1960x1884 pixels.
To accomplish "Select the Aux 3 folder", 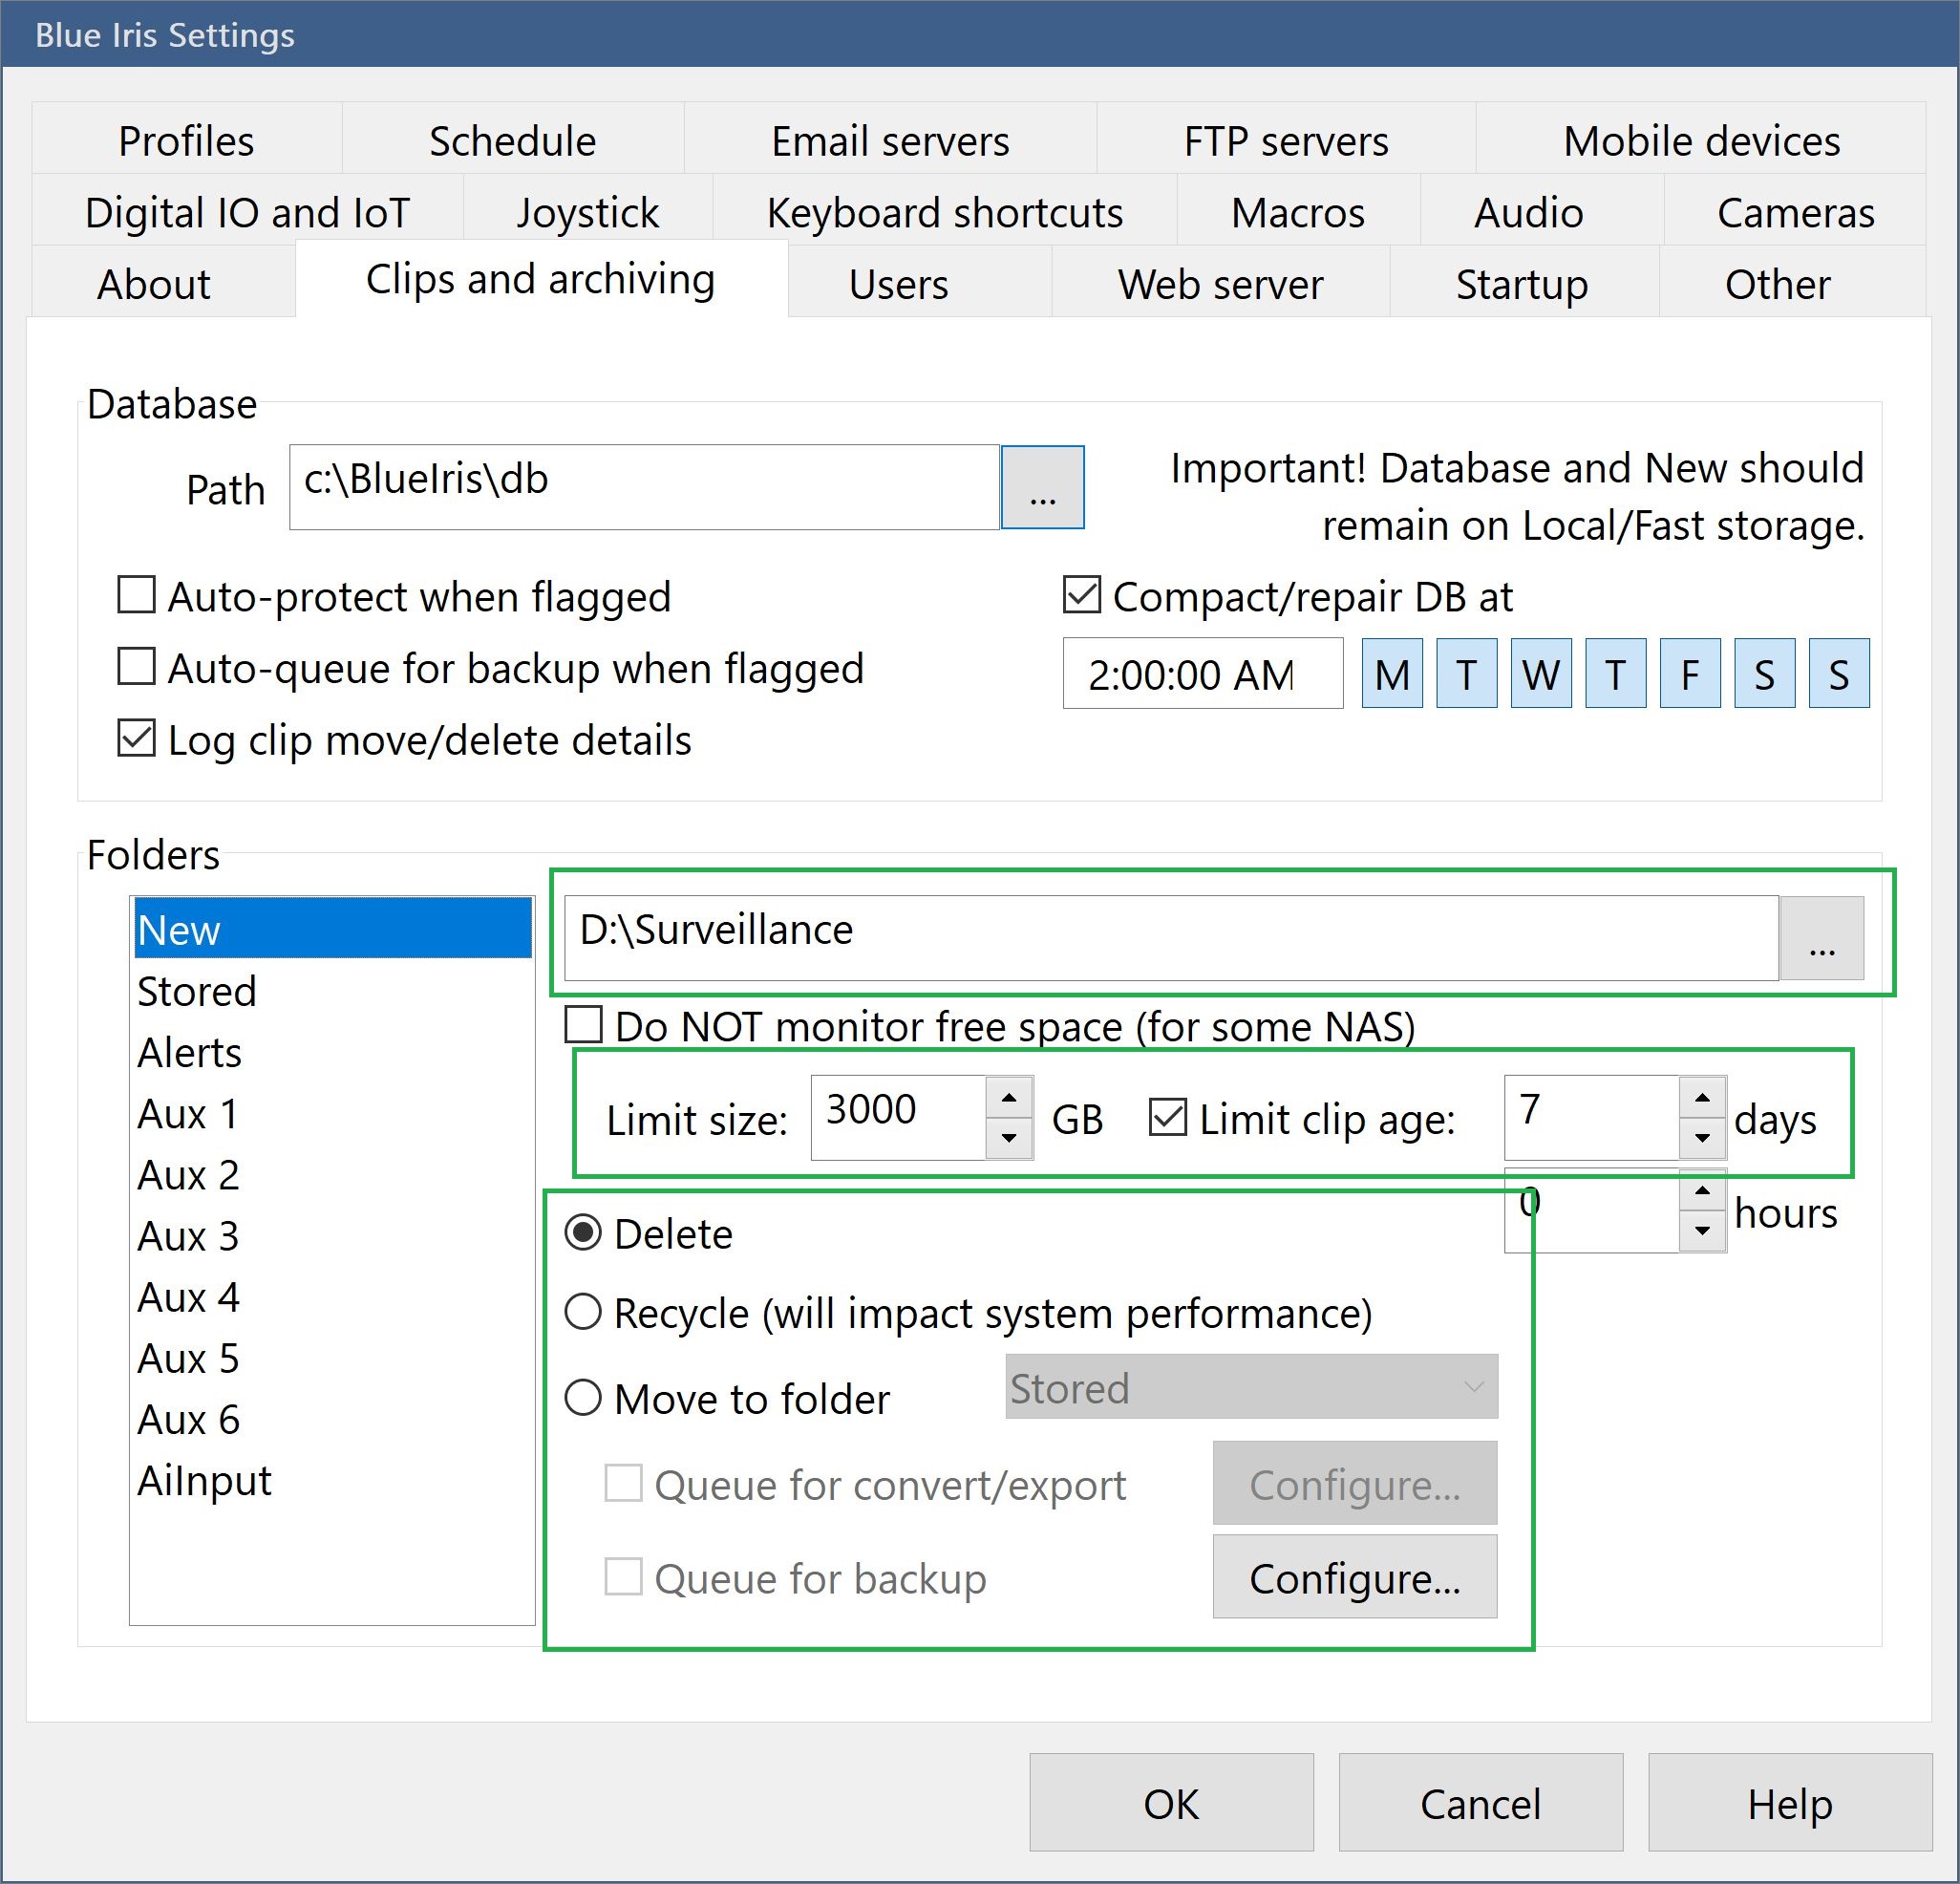I will point(333,1235).
